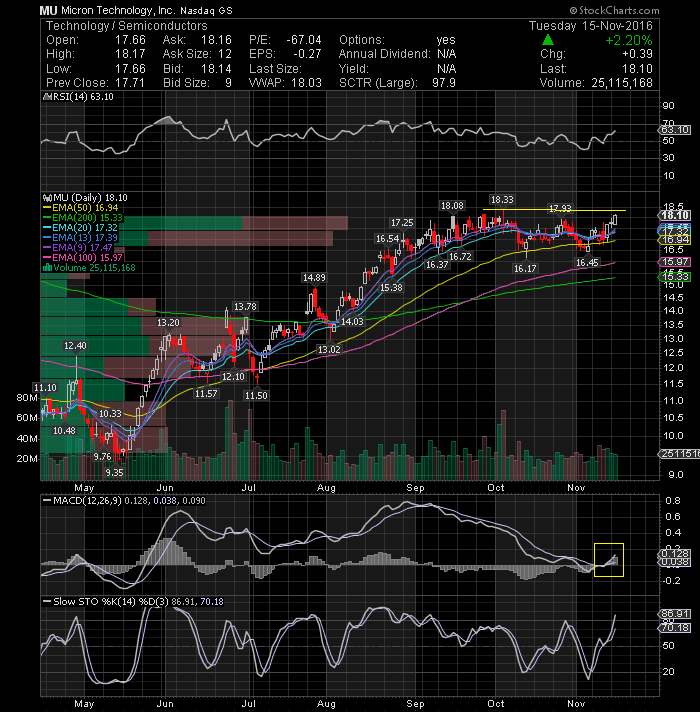
Task: Click the Tuesday 15-Nov-2016 date
Action: 590,25
